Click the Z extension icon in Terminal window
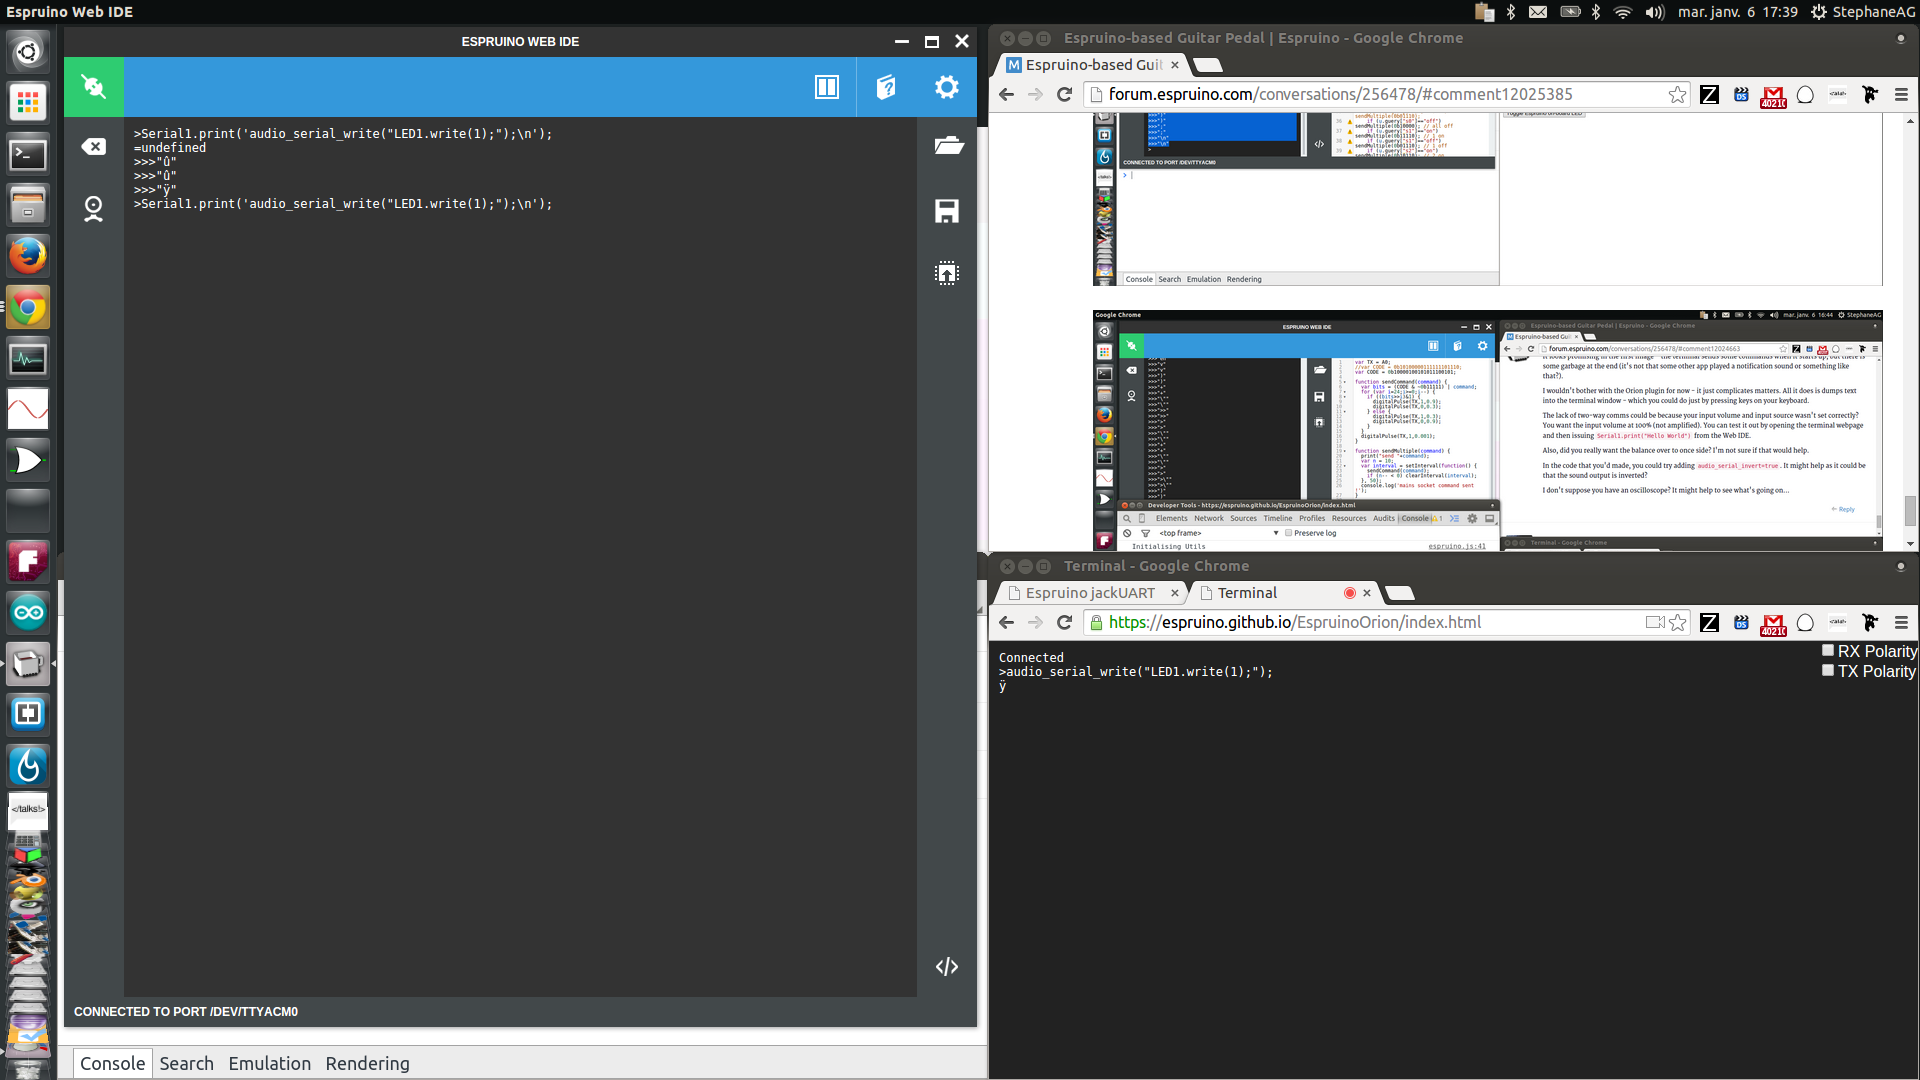 tap(1709, 622)
